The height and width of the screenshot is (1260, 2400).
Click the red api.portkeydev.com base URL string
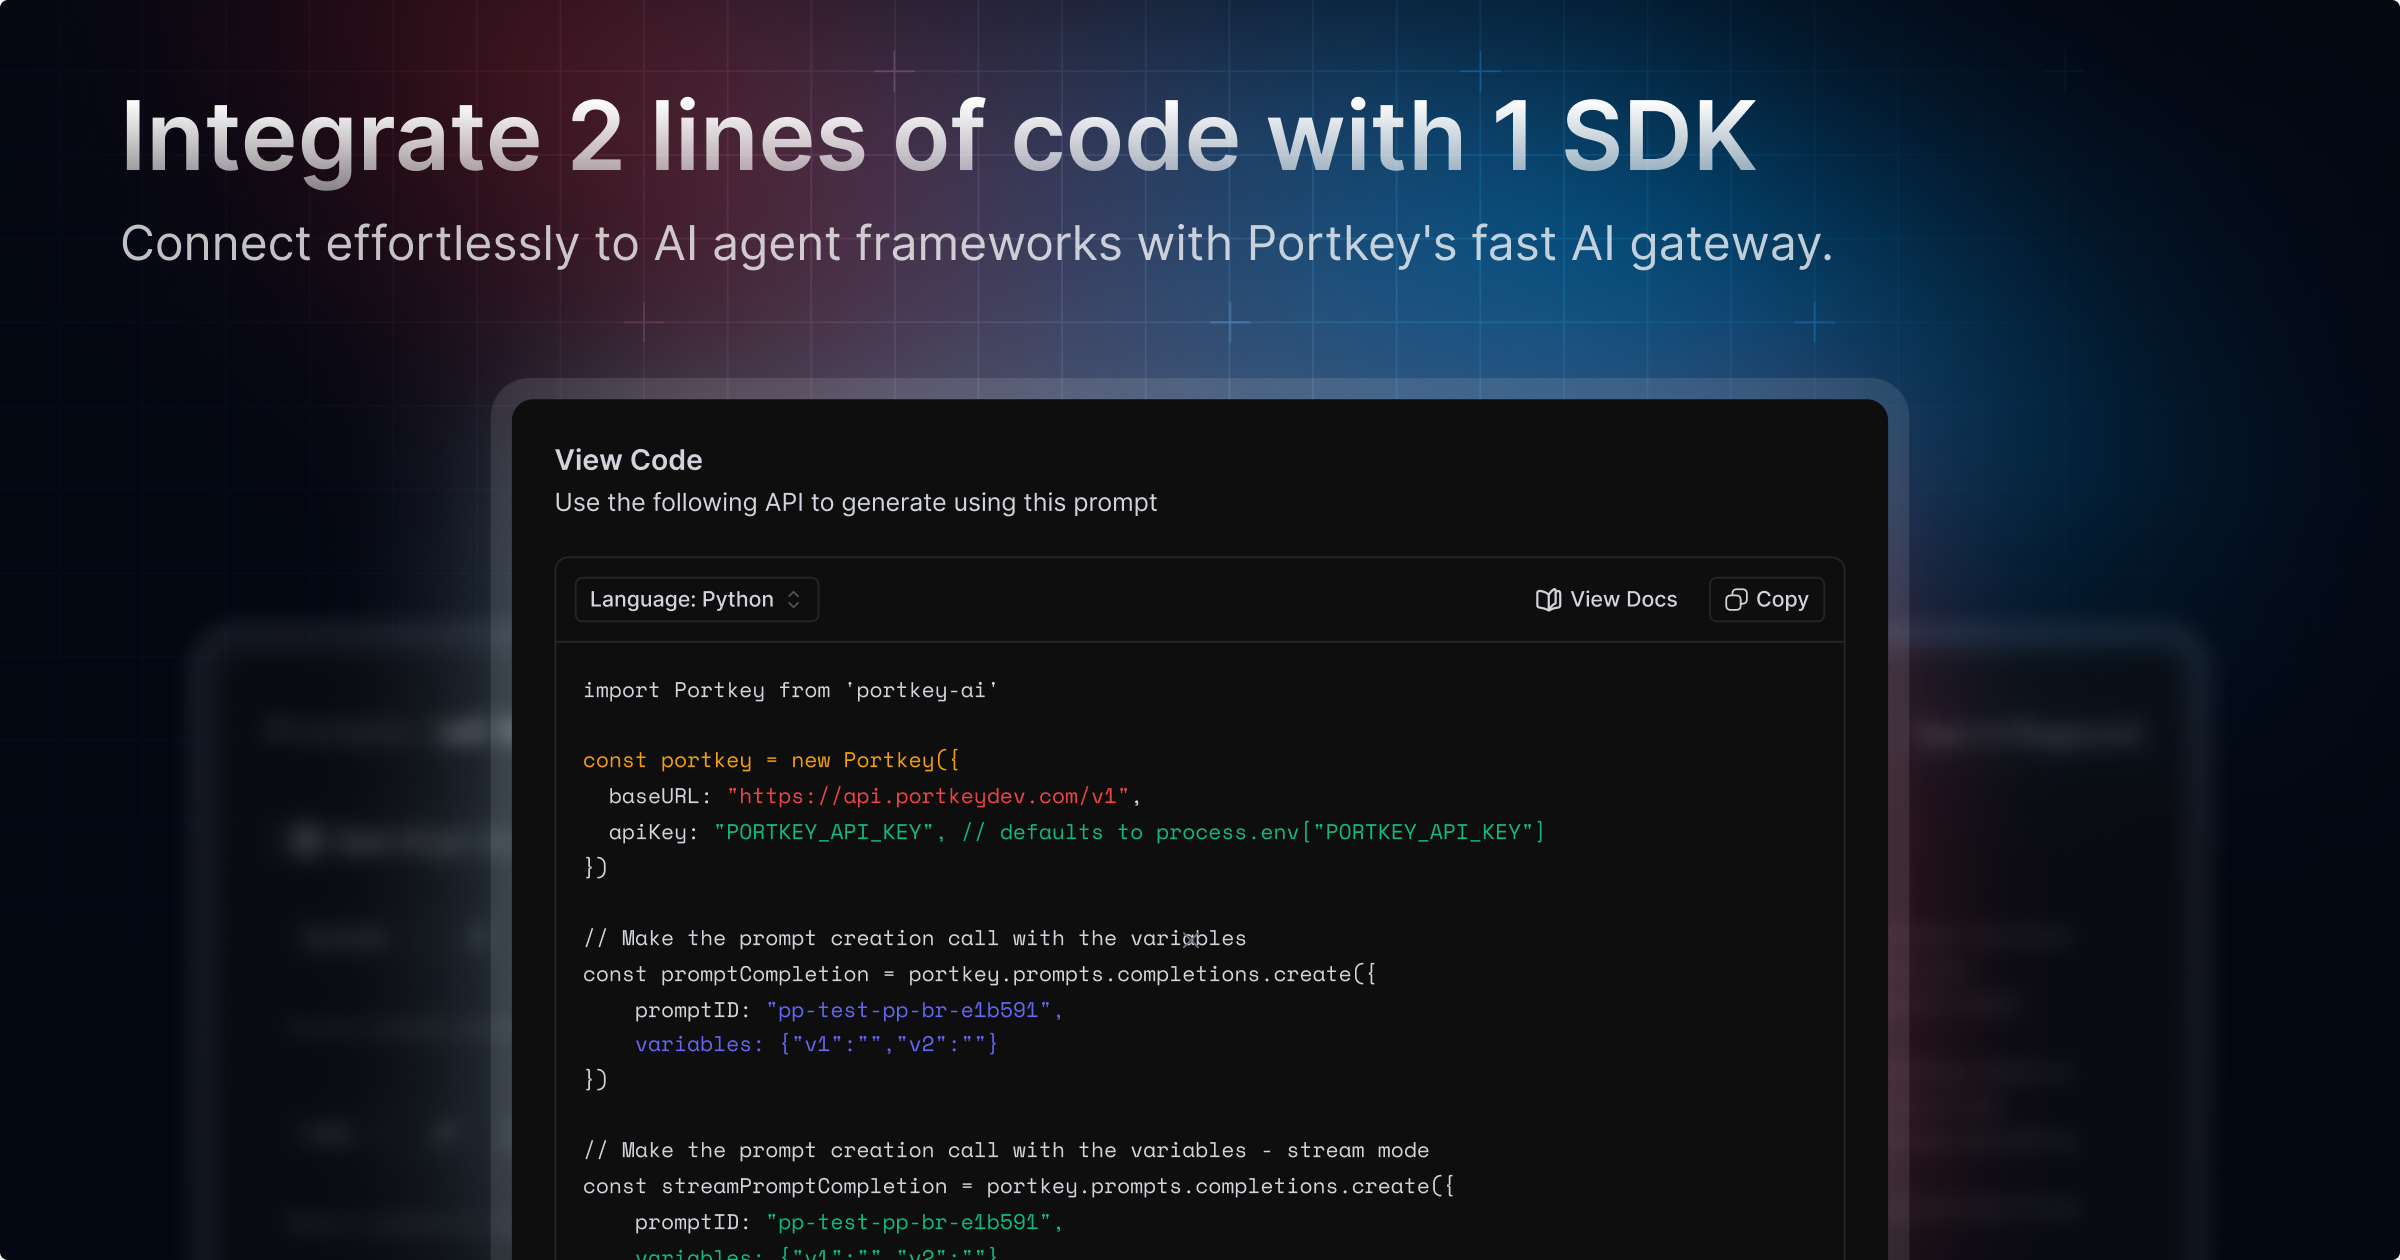(927, 796)
